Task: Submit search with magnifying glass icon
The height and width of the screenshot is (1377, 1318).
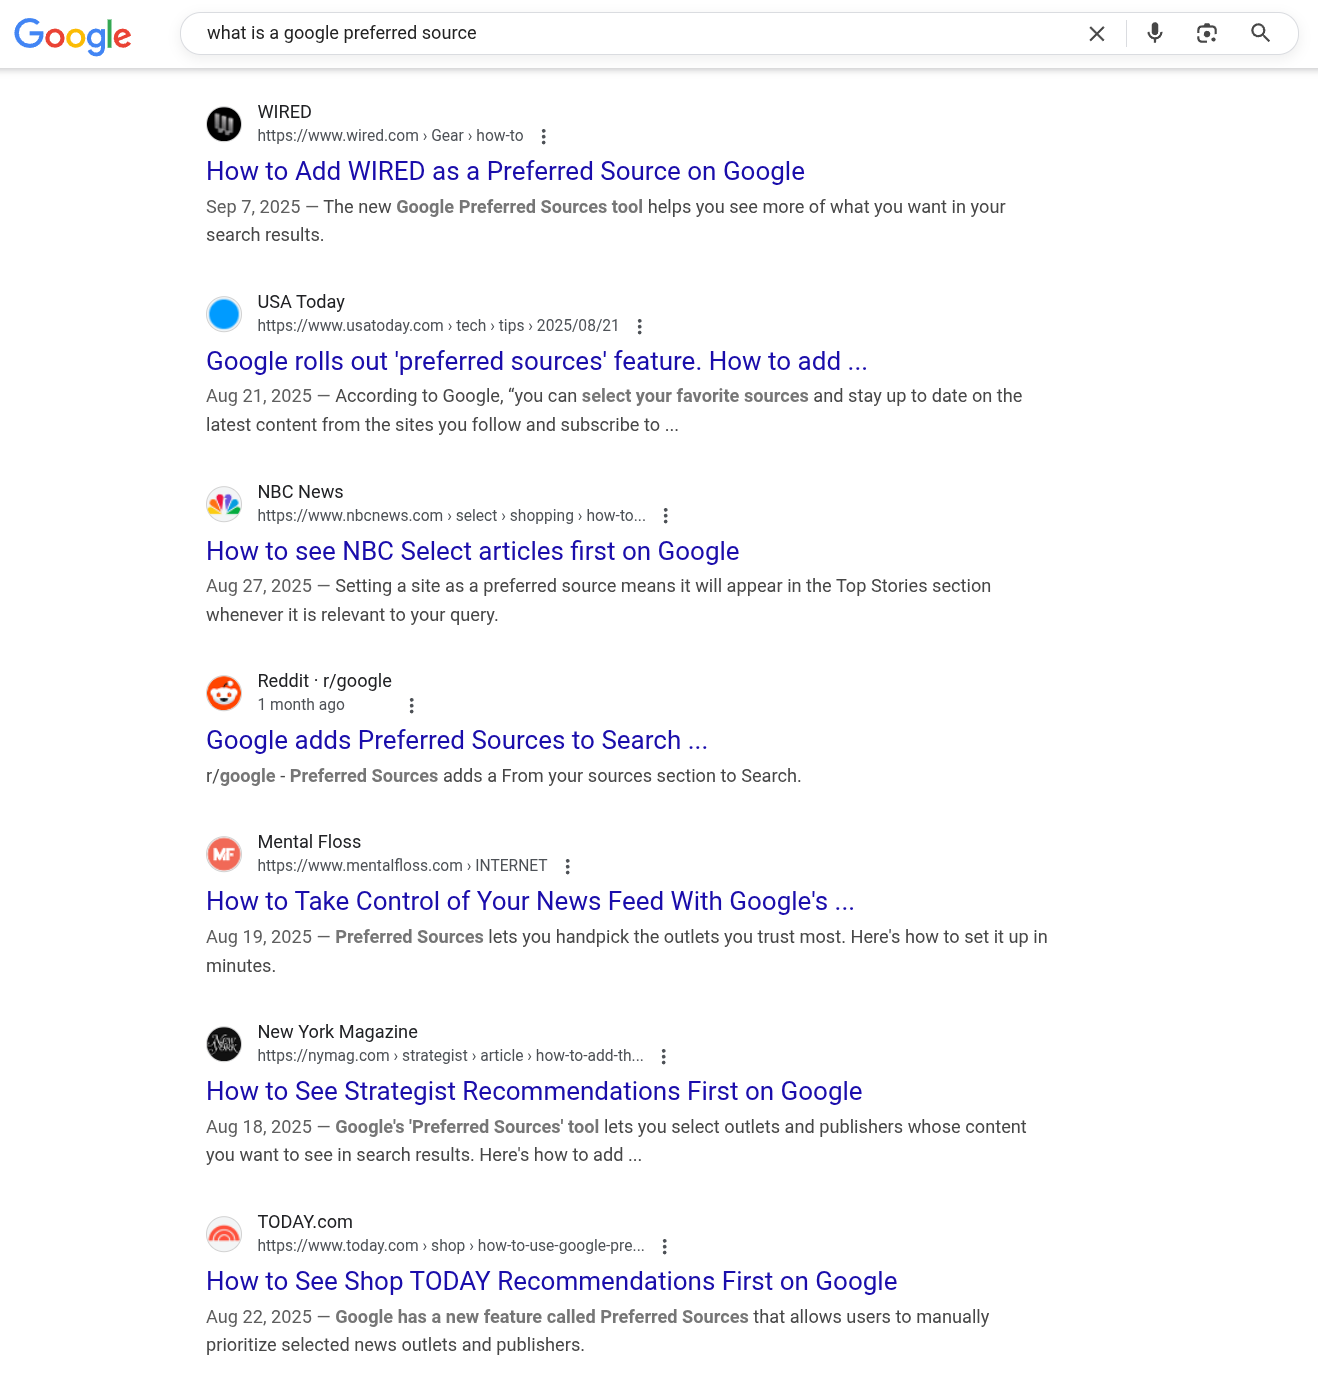Action: 1260,33
